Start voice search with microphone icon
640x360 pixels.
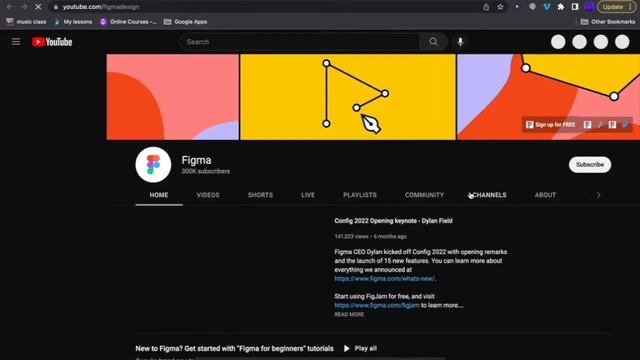click(460, 42)
